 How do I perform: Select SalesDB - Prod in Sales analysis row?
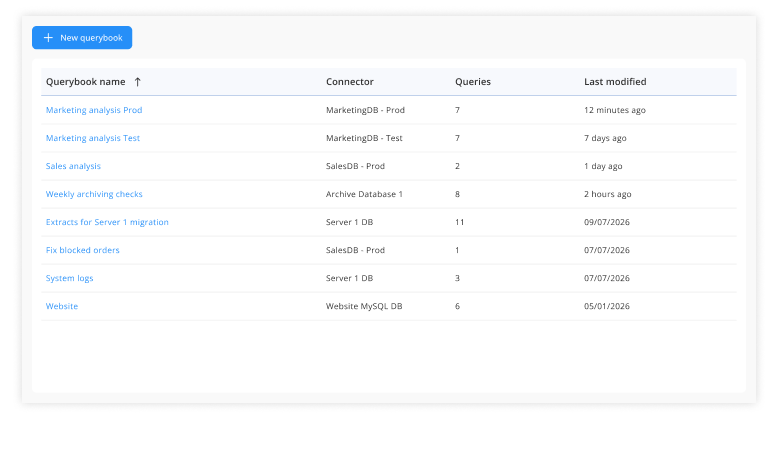click(x=355, y=166)
